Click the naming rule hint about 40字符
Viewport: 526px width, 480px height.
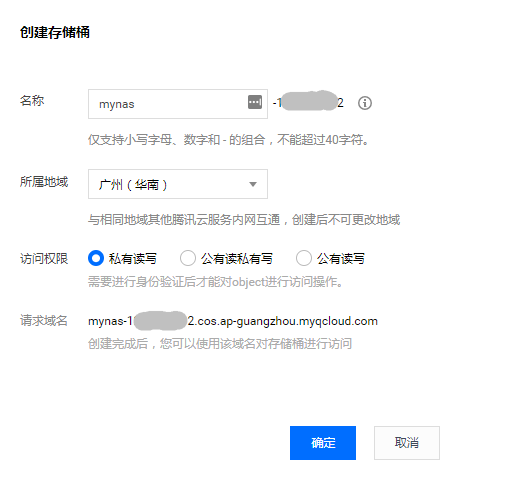click(x=228, y=140)
